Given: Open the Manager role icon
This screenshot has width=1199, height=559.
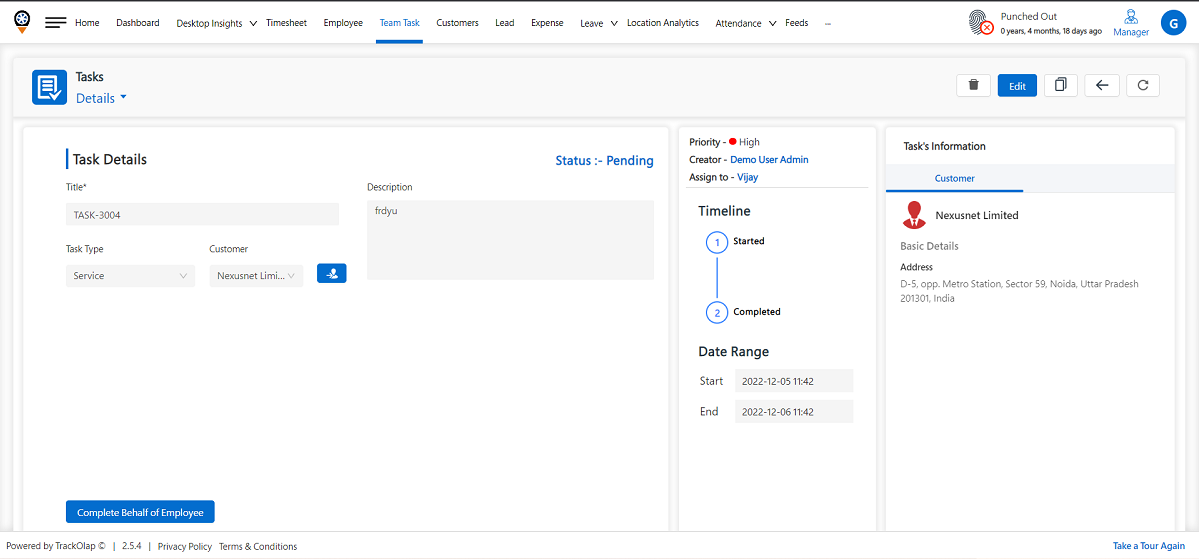Looking at the screenshot, I should [1131, 23].
